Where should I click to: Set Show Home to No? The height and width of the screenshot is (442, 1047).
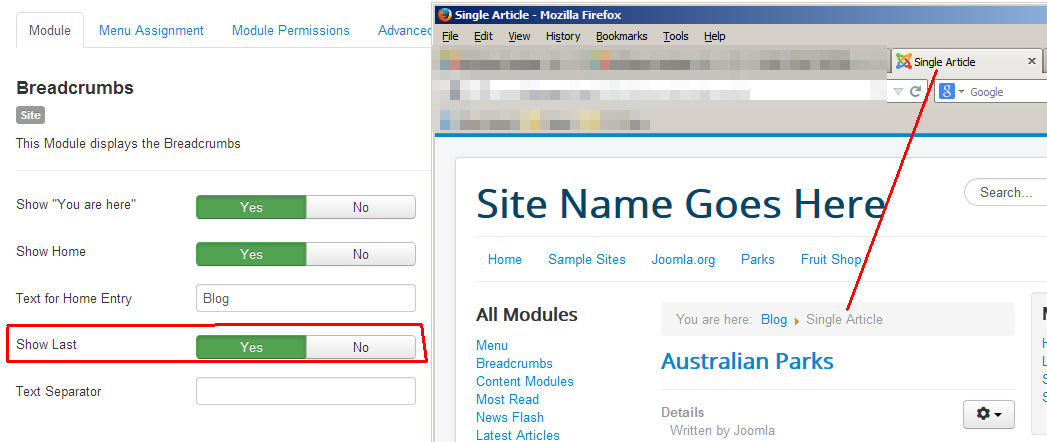[x=360, y=255]
